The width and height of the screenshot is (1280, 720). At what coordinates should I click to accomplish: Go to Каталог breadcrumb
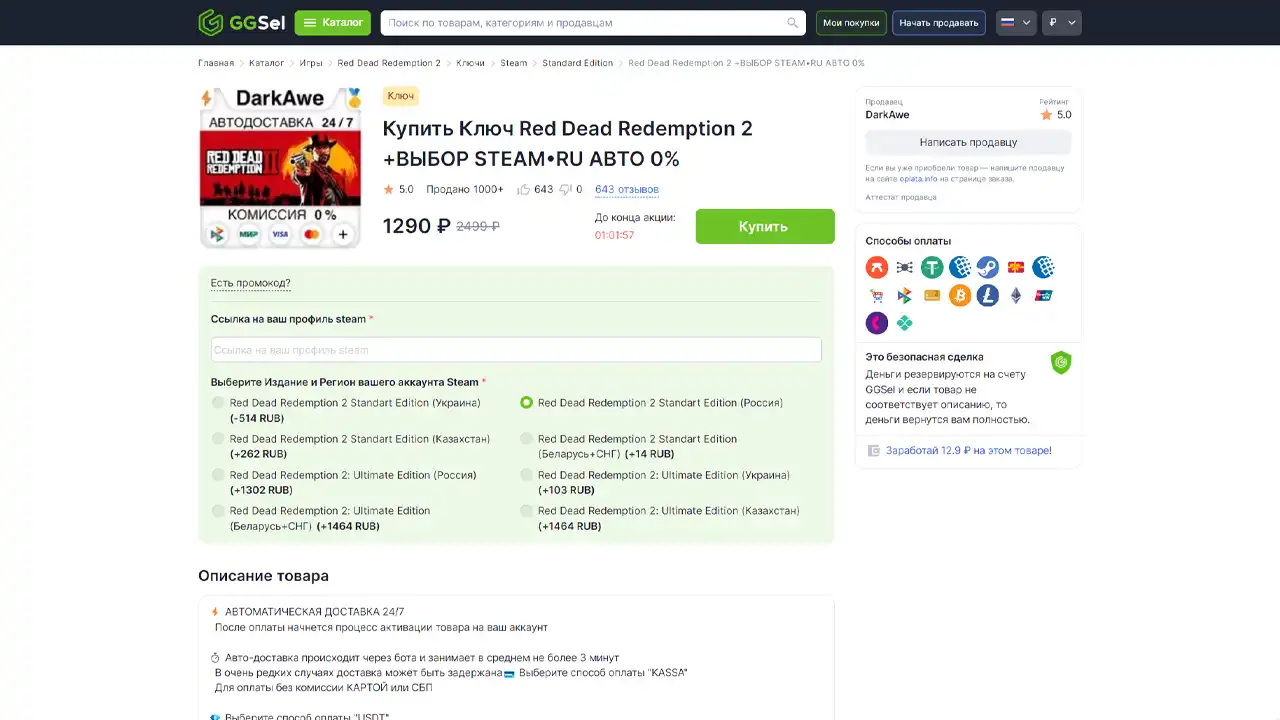click(x=266, y=63)
